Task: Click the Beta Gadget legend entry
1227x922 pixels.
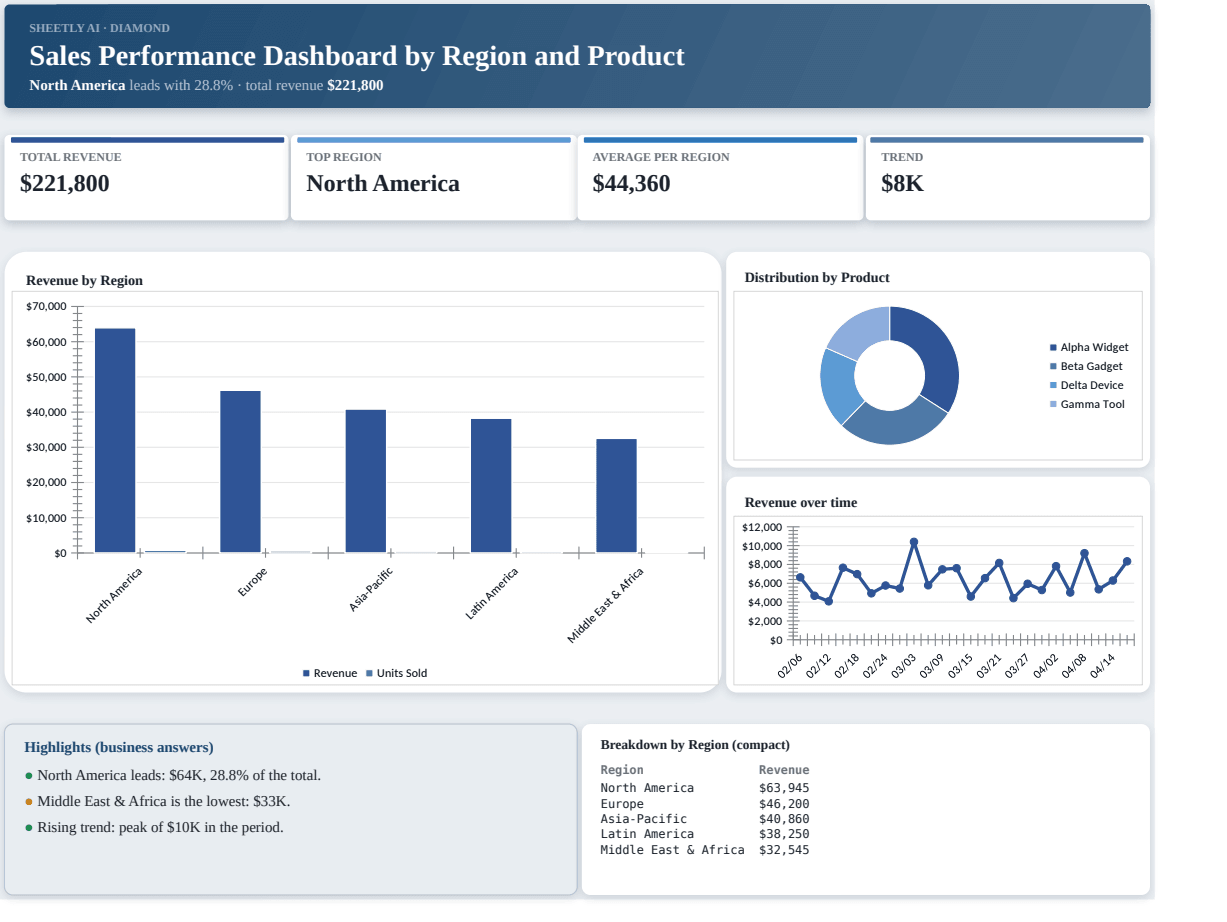Action: click(x=1085, y=366)
